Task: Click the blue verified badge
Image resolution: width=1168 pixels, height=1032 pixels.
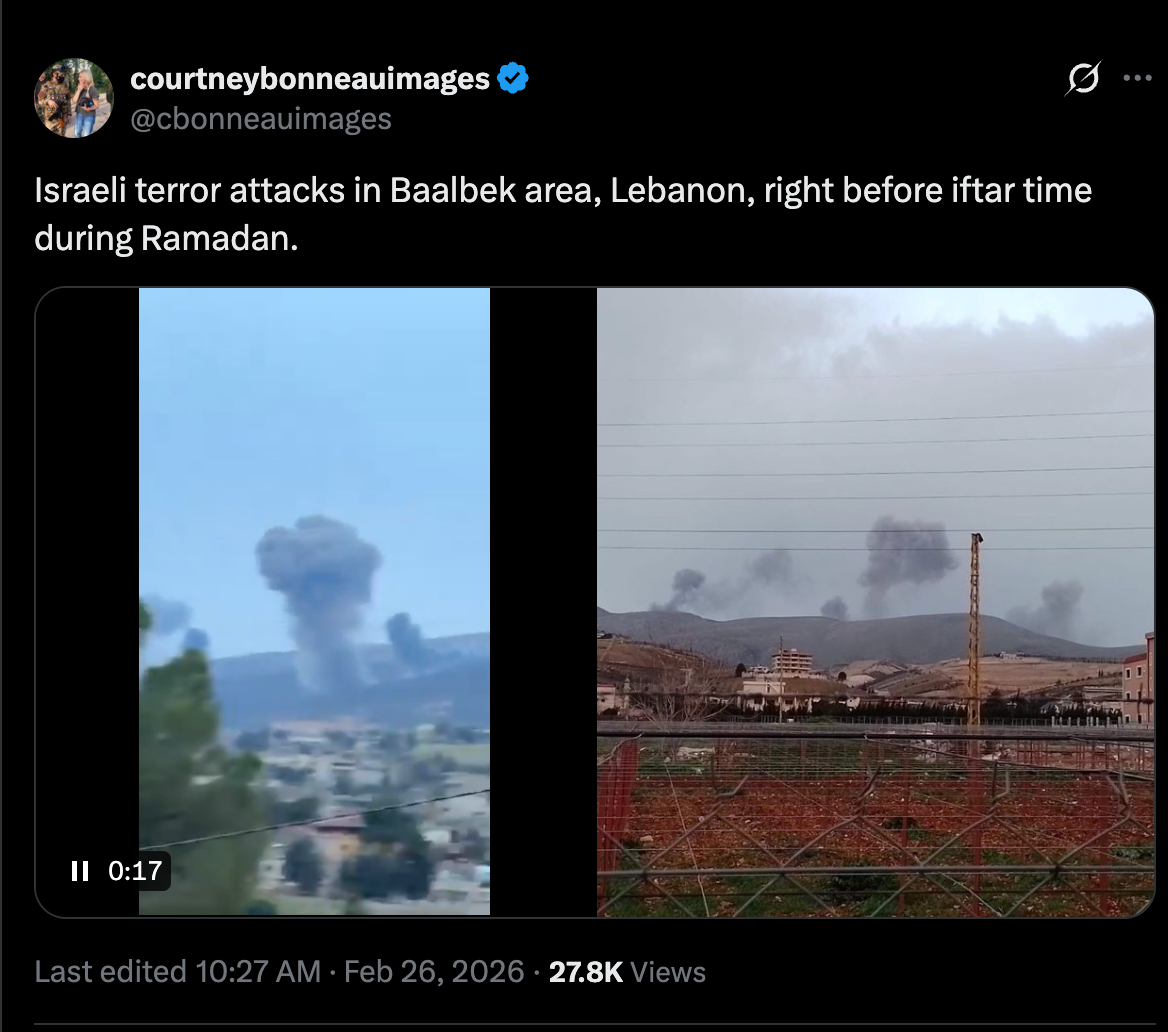Action: 512,78
